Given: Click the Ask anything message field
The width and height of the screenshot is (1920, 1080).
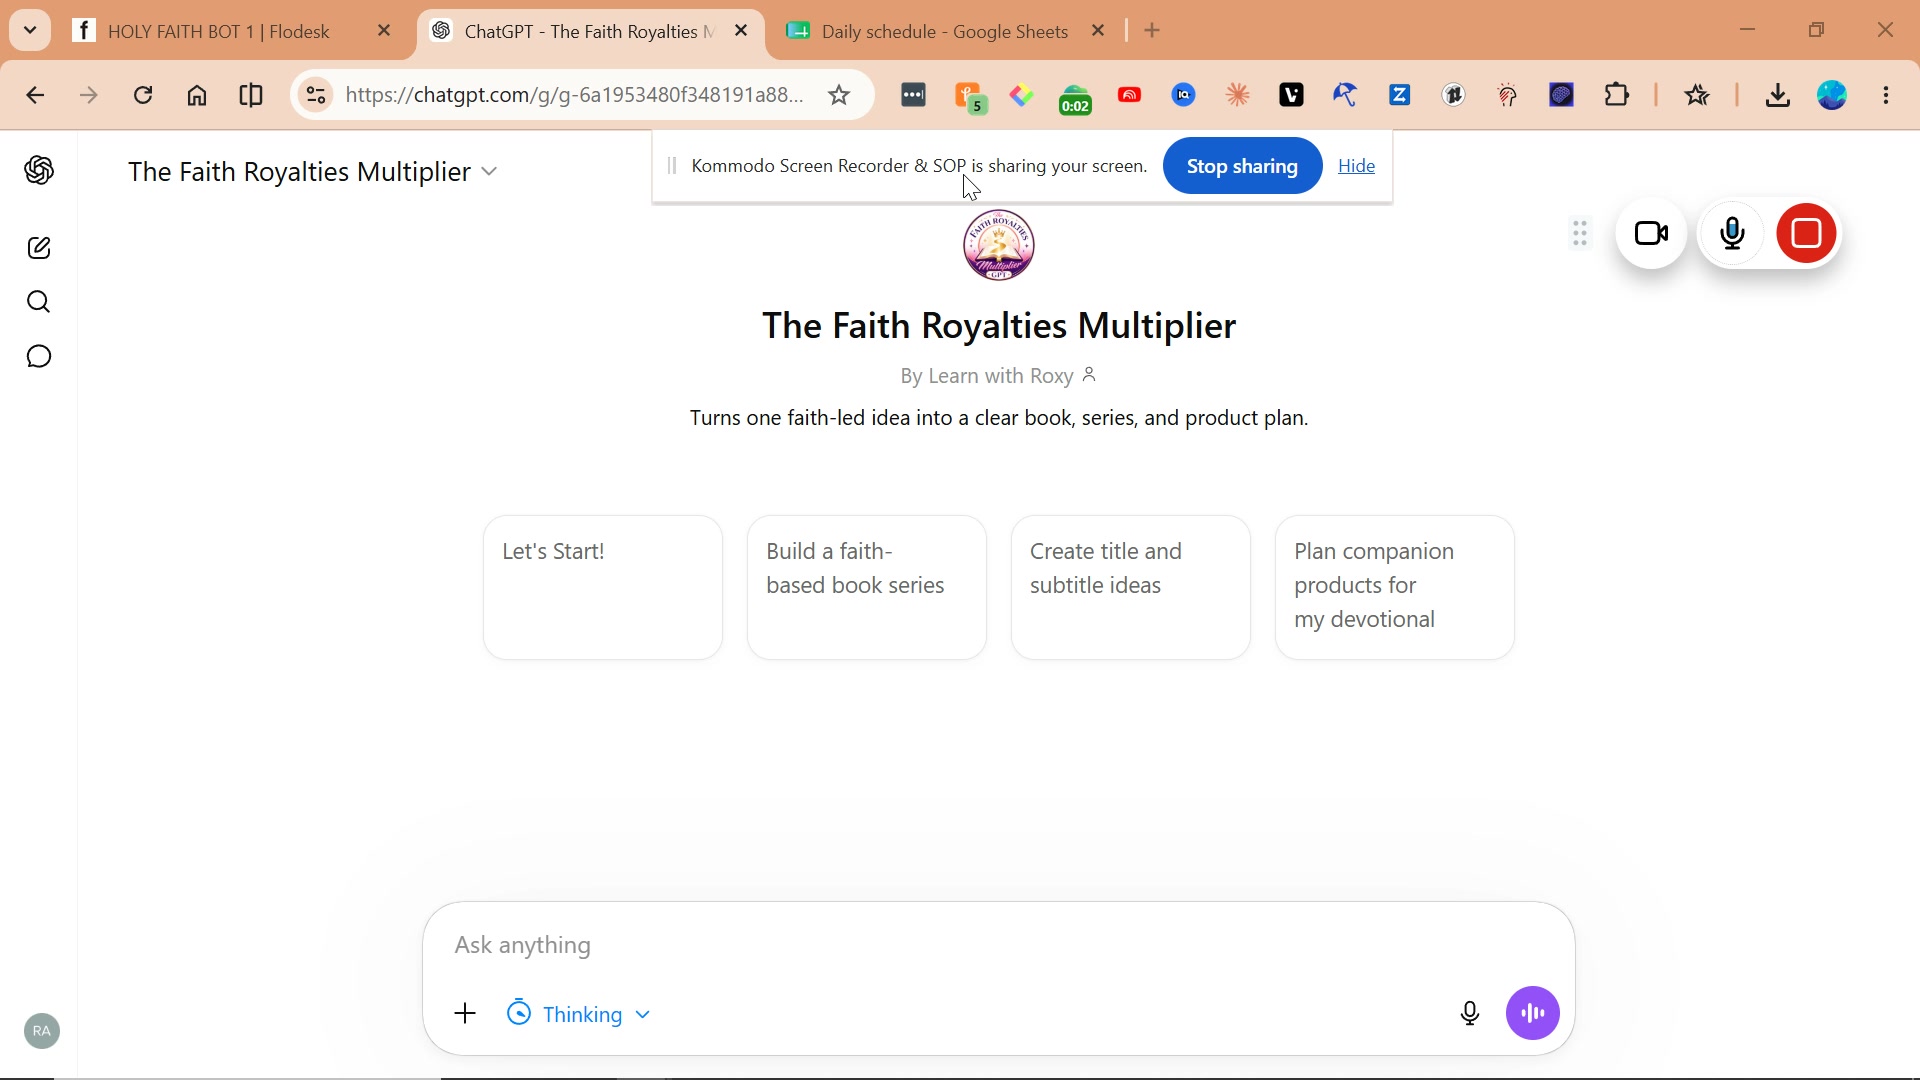Looking at the screenshot, I should [998, 946].
